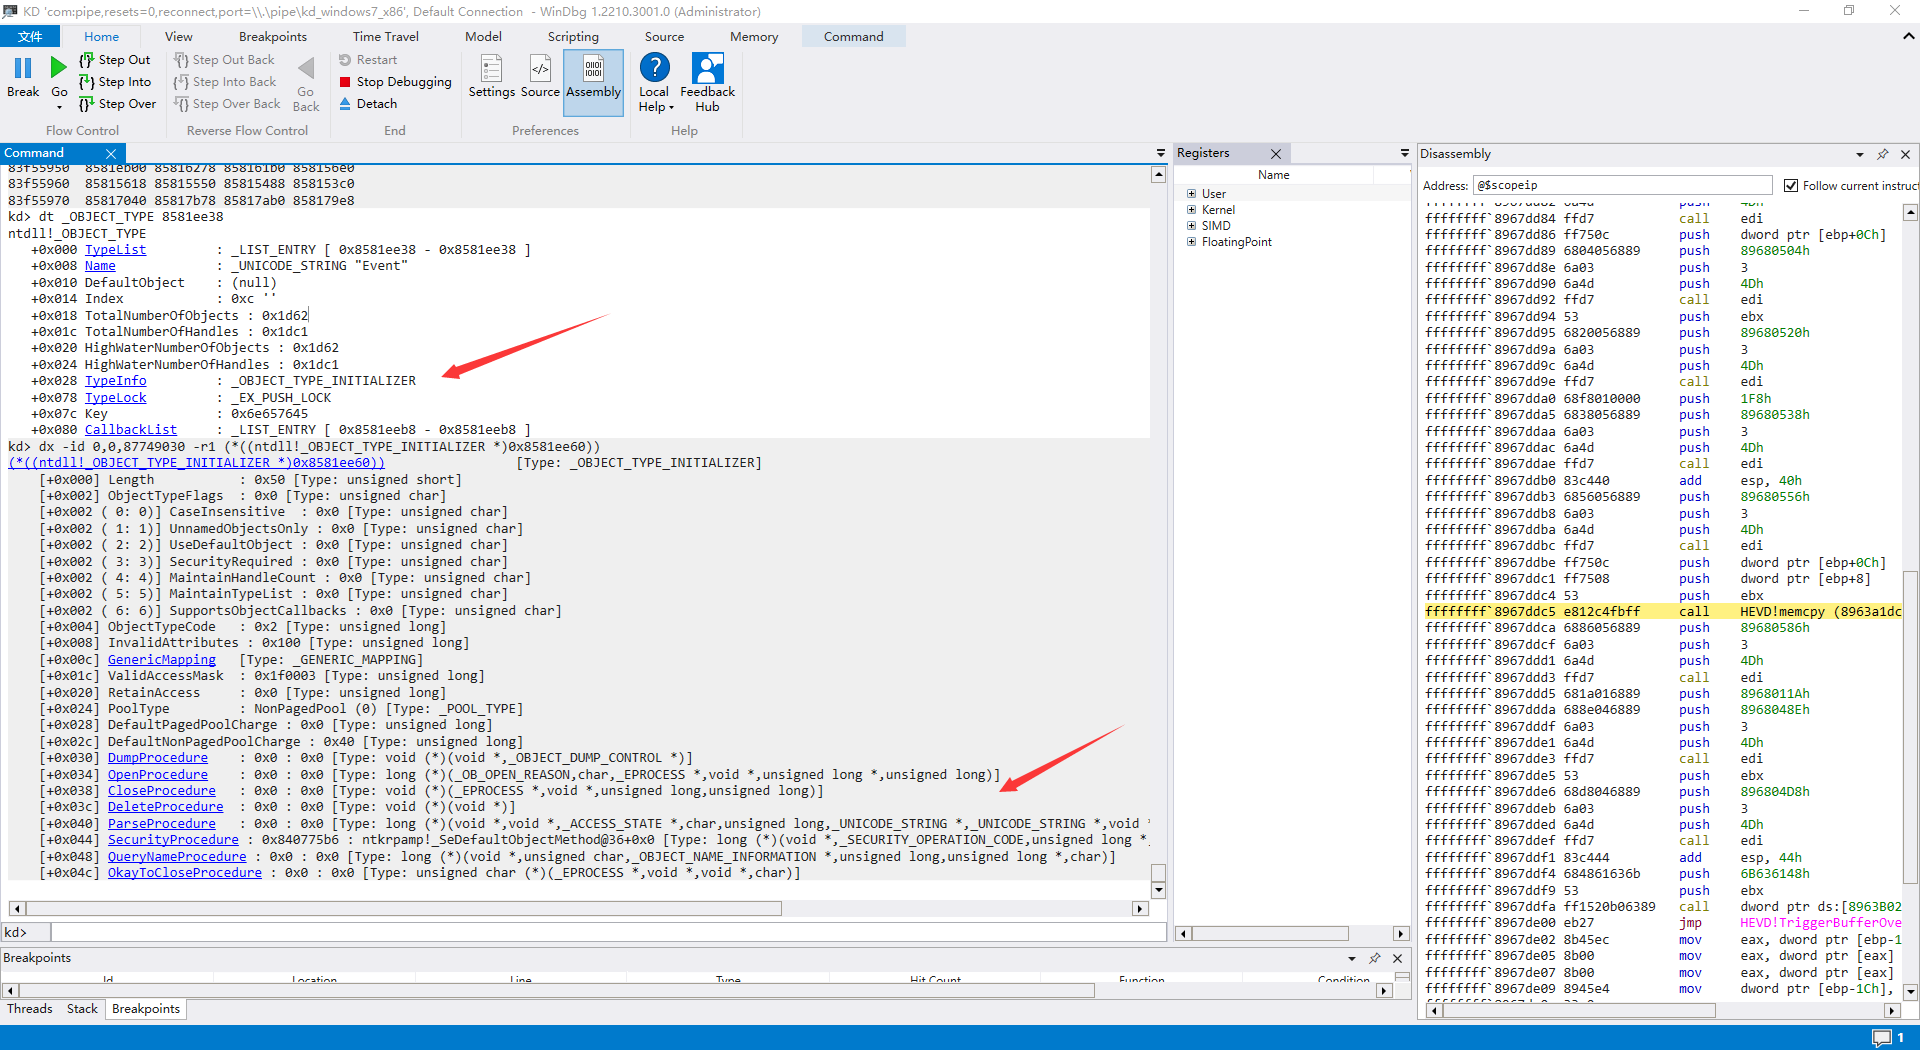The image size is (1920, 1050).
Task: Open the Registers window dropdown arrow
Action: 1404,154
